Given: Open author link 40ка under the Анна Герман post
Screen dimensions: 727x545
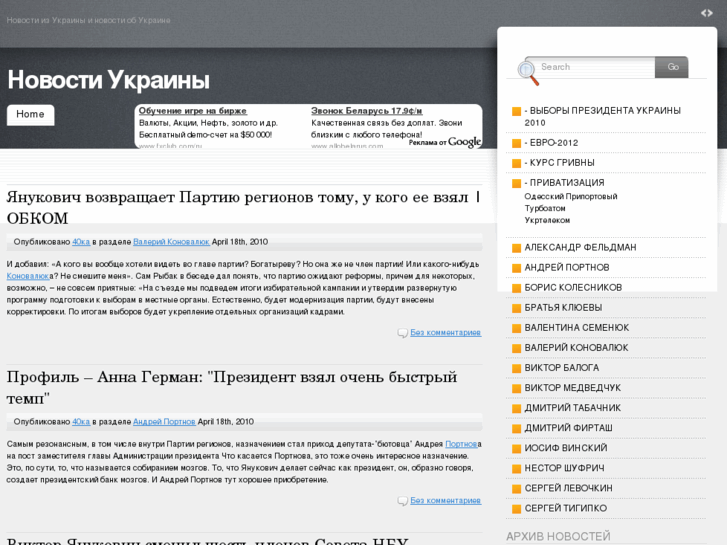Looking at the screenshot, I should coord(81,422).
